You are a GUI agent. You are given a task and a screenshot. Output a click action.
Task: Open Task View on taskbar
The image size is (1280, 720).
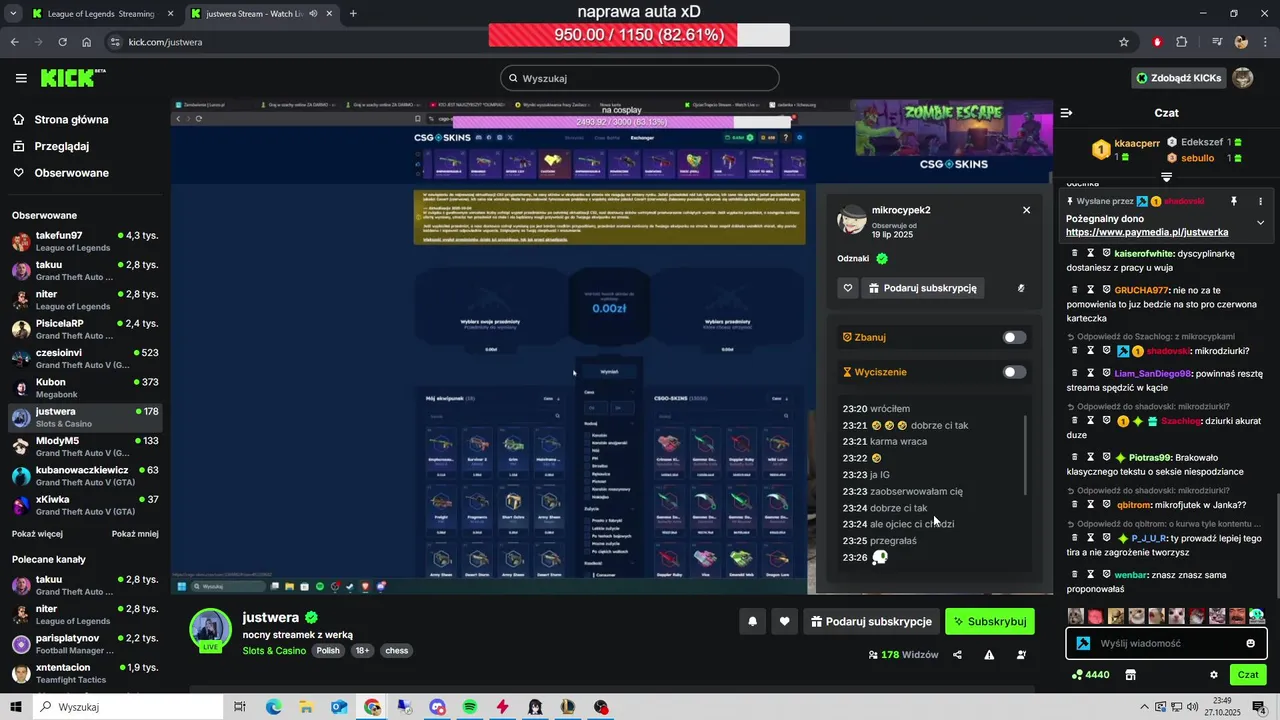(x=240, y=707)
